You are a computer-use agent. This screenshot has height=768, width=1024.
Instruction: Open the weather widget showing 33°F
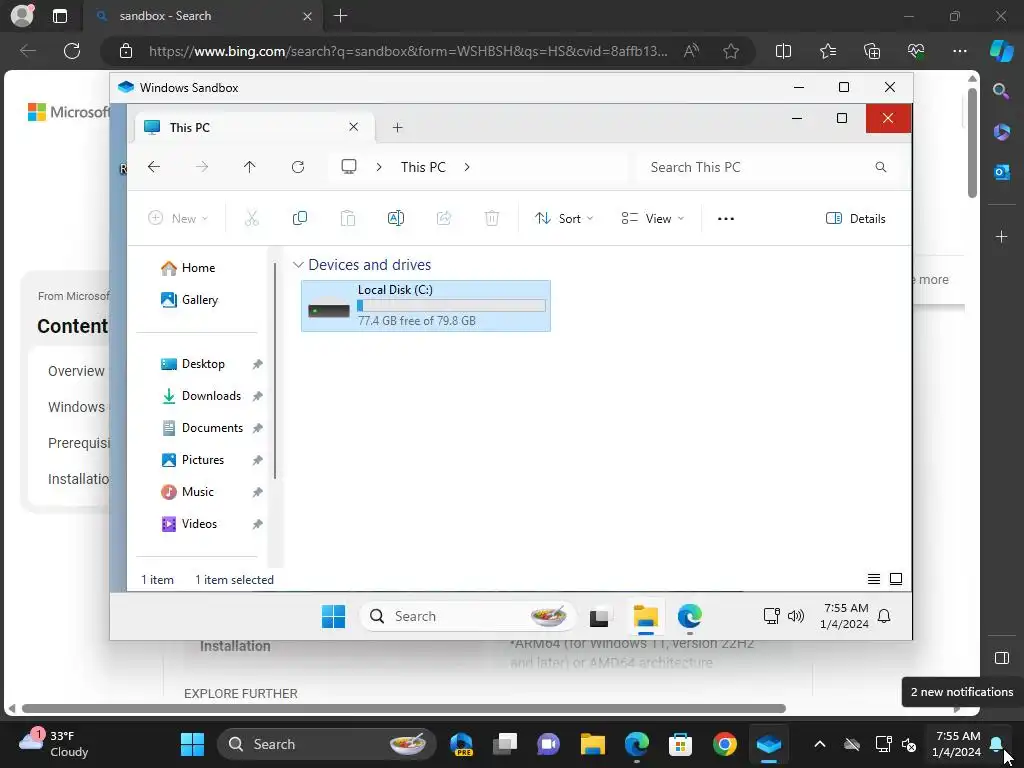[54, 743]
